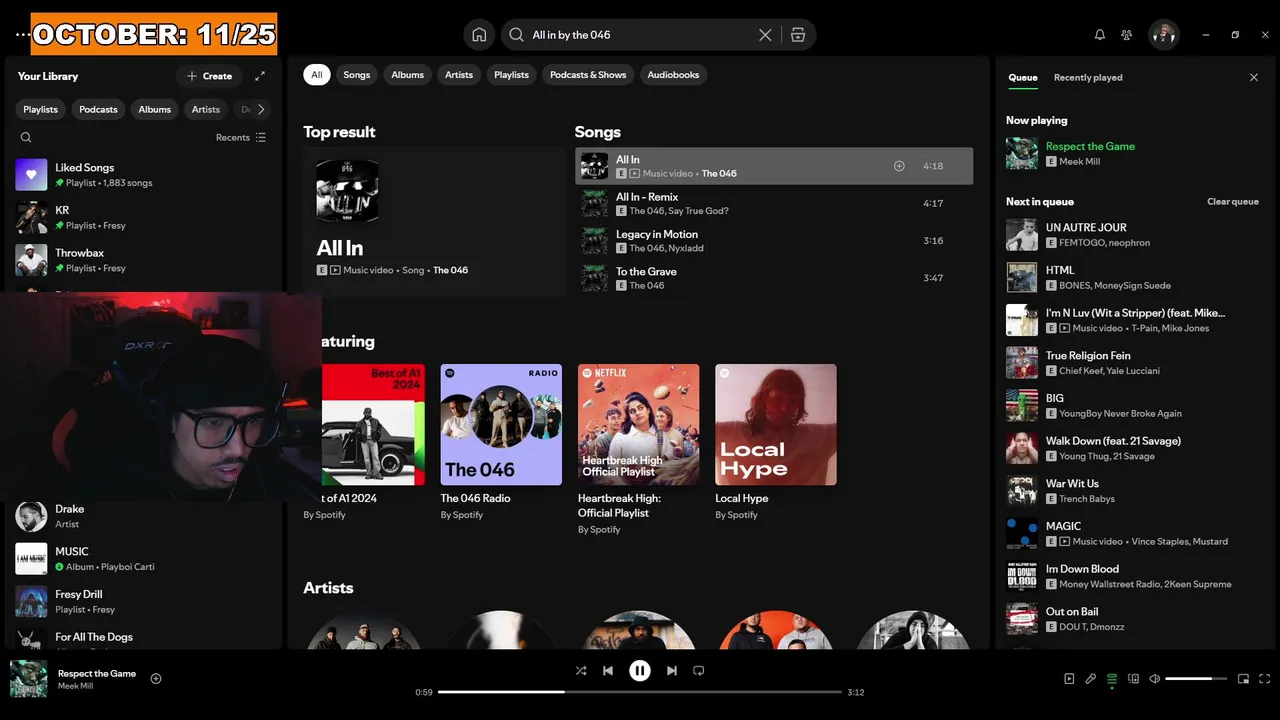The height and width of the screenshot is (720, 1280).
Task: Play Legacy in Motion song row
Action: (774, 241)
